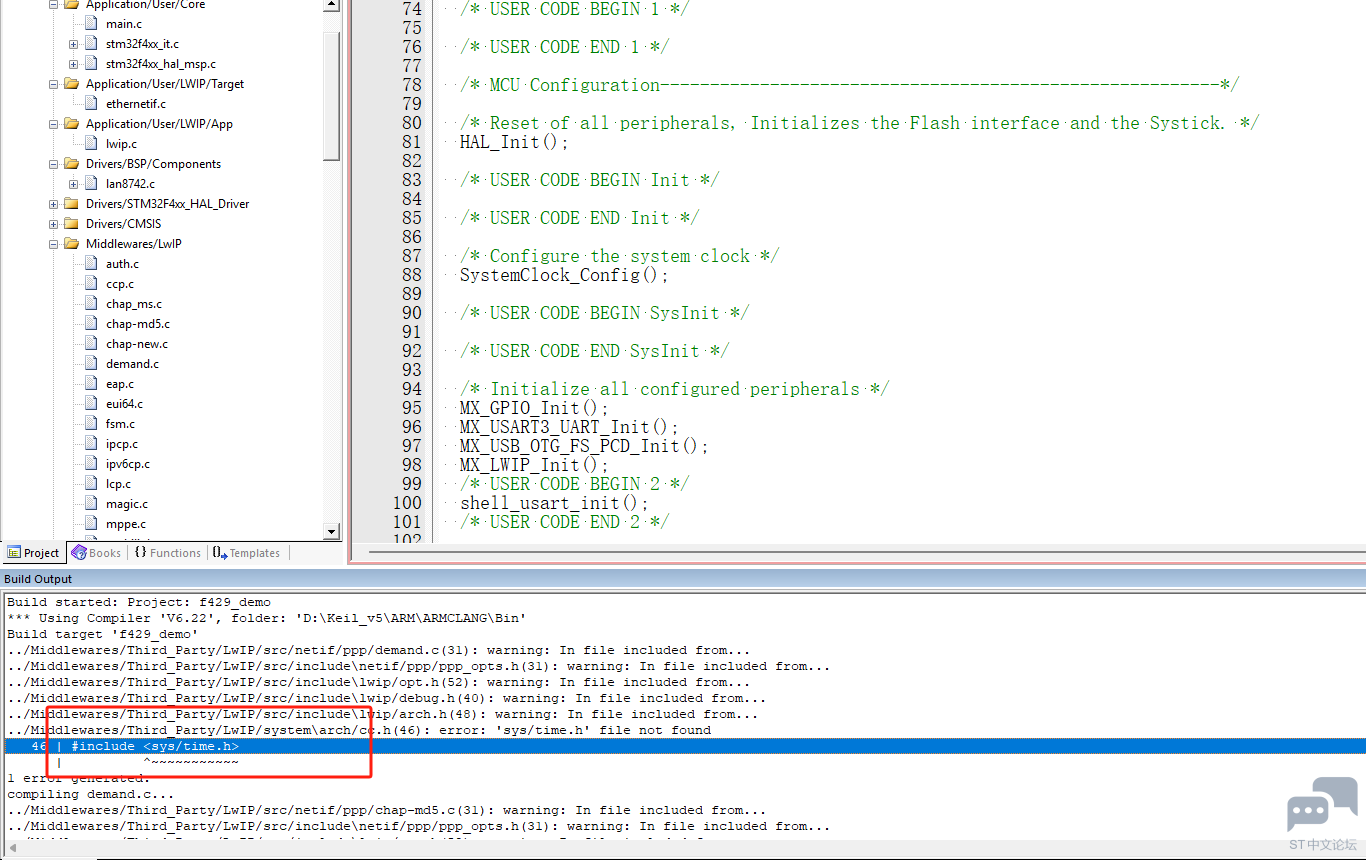1366x860 pixels.
Task: Expand the Drivers/CMSIS group
Action: (53, 224)
